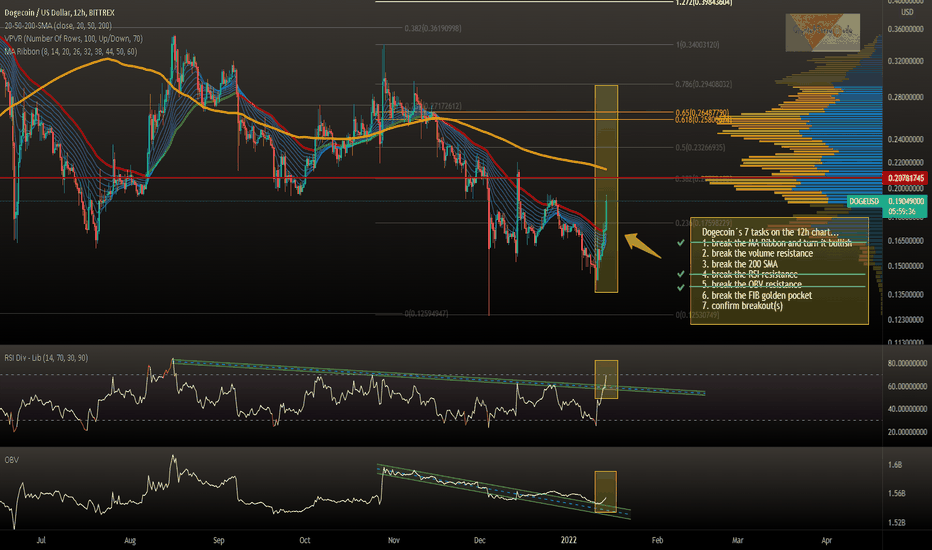This screenshot has width=932, height=550.
Task: Click the 1.52B OBV axis value
Action: (x=896, y=523)
